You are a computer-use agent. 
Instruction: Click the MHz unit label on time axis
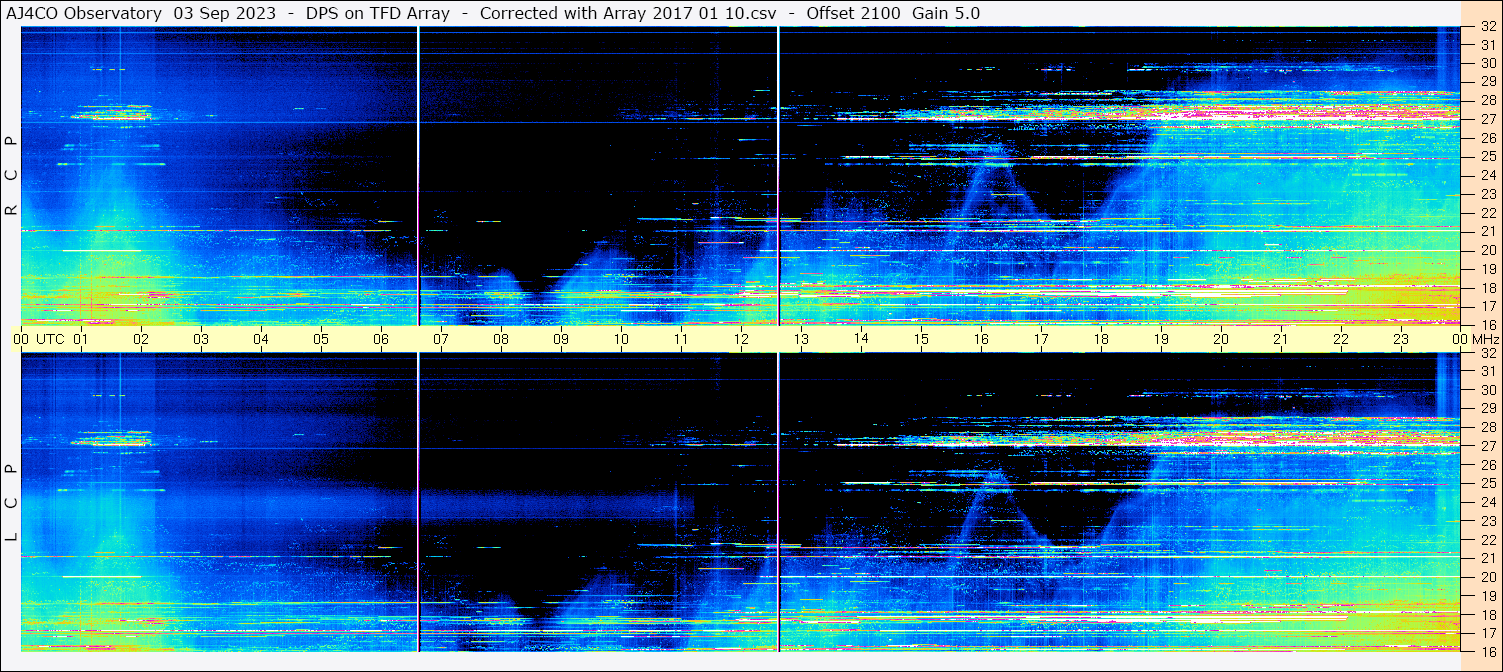pos(1484,339)
